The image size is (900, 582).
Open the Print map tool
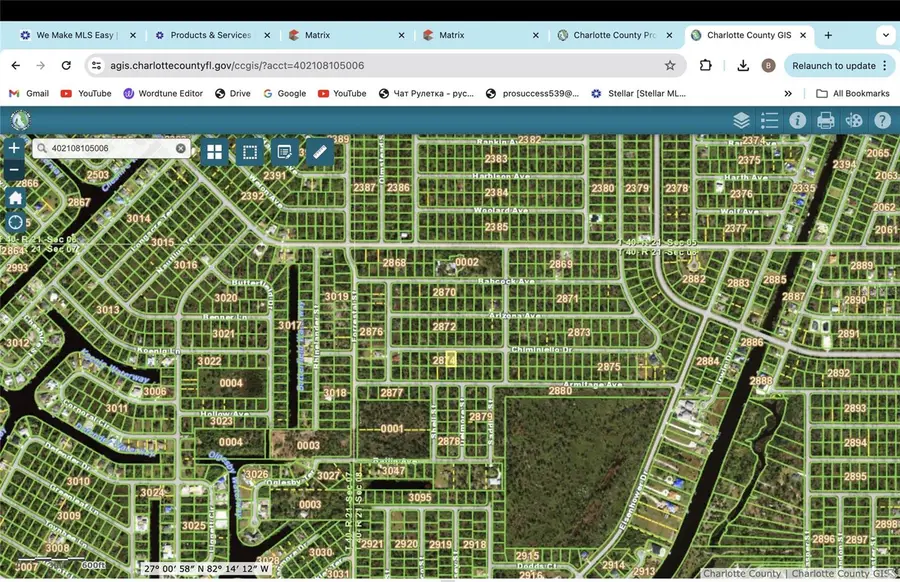pyautogui.click(x=826, y=120)
